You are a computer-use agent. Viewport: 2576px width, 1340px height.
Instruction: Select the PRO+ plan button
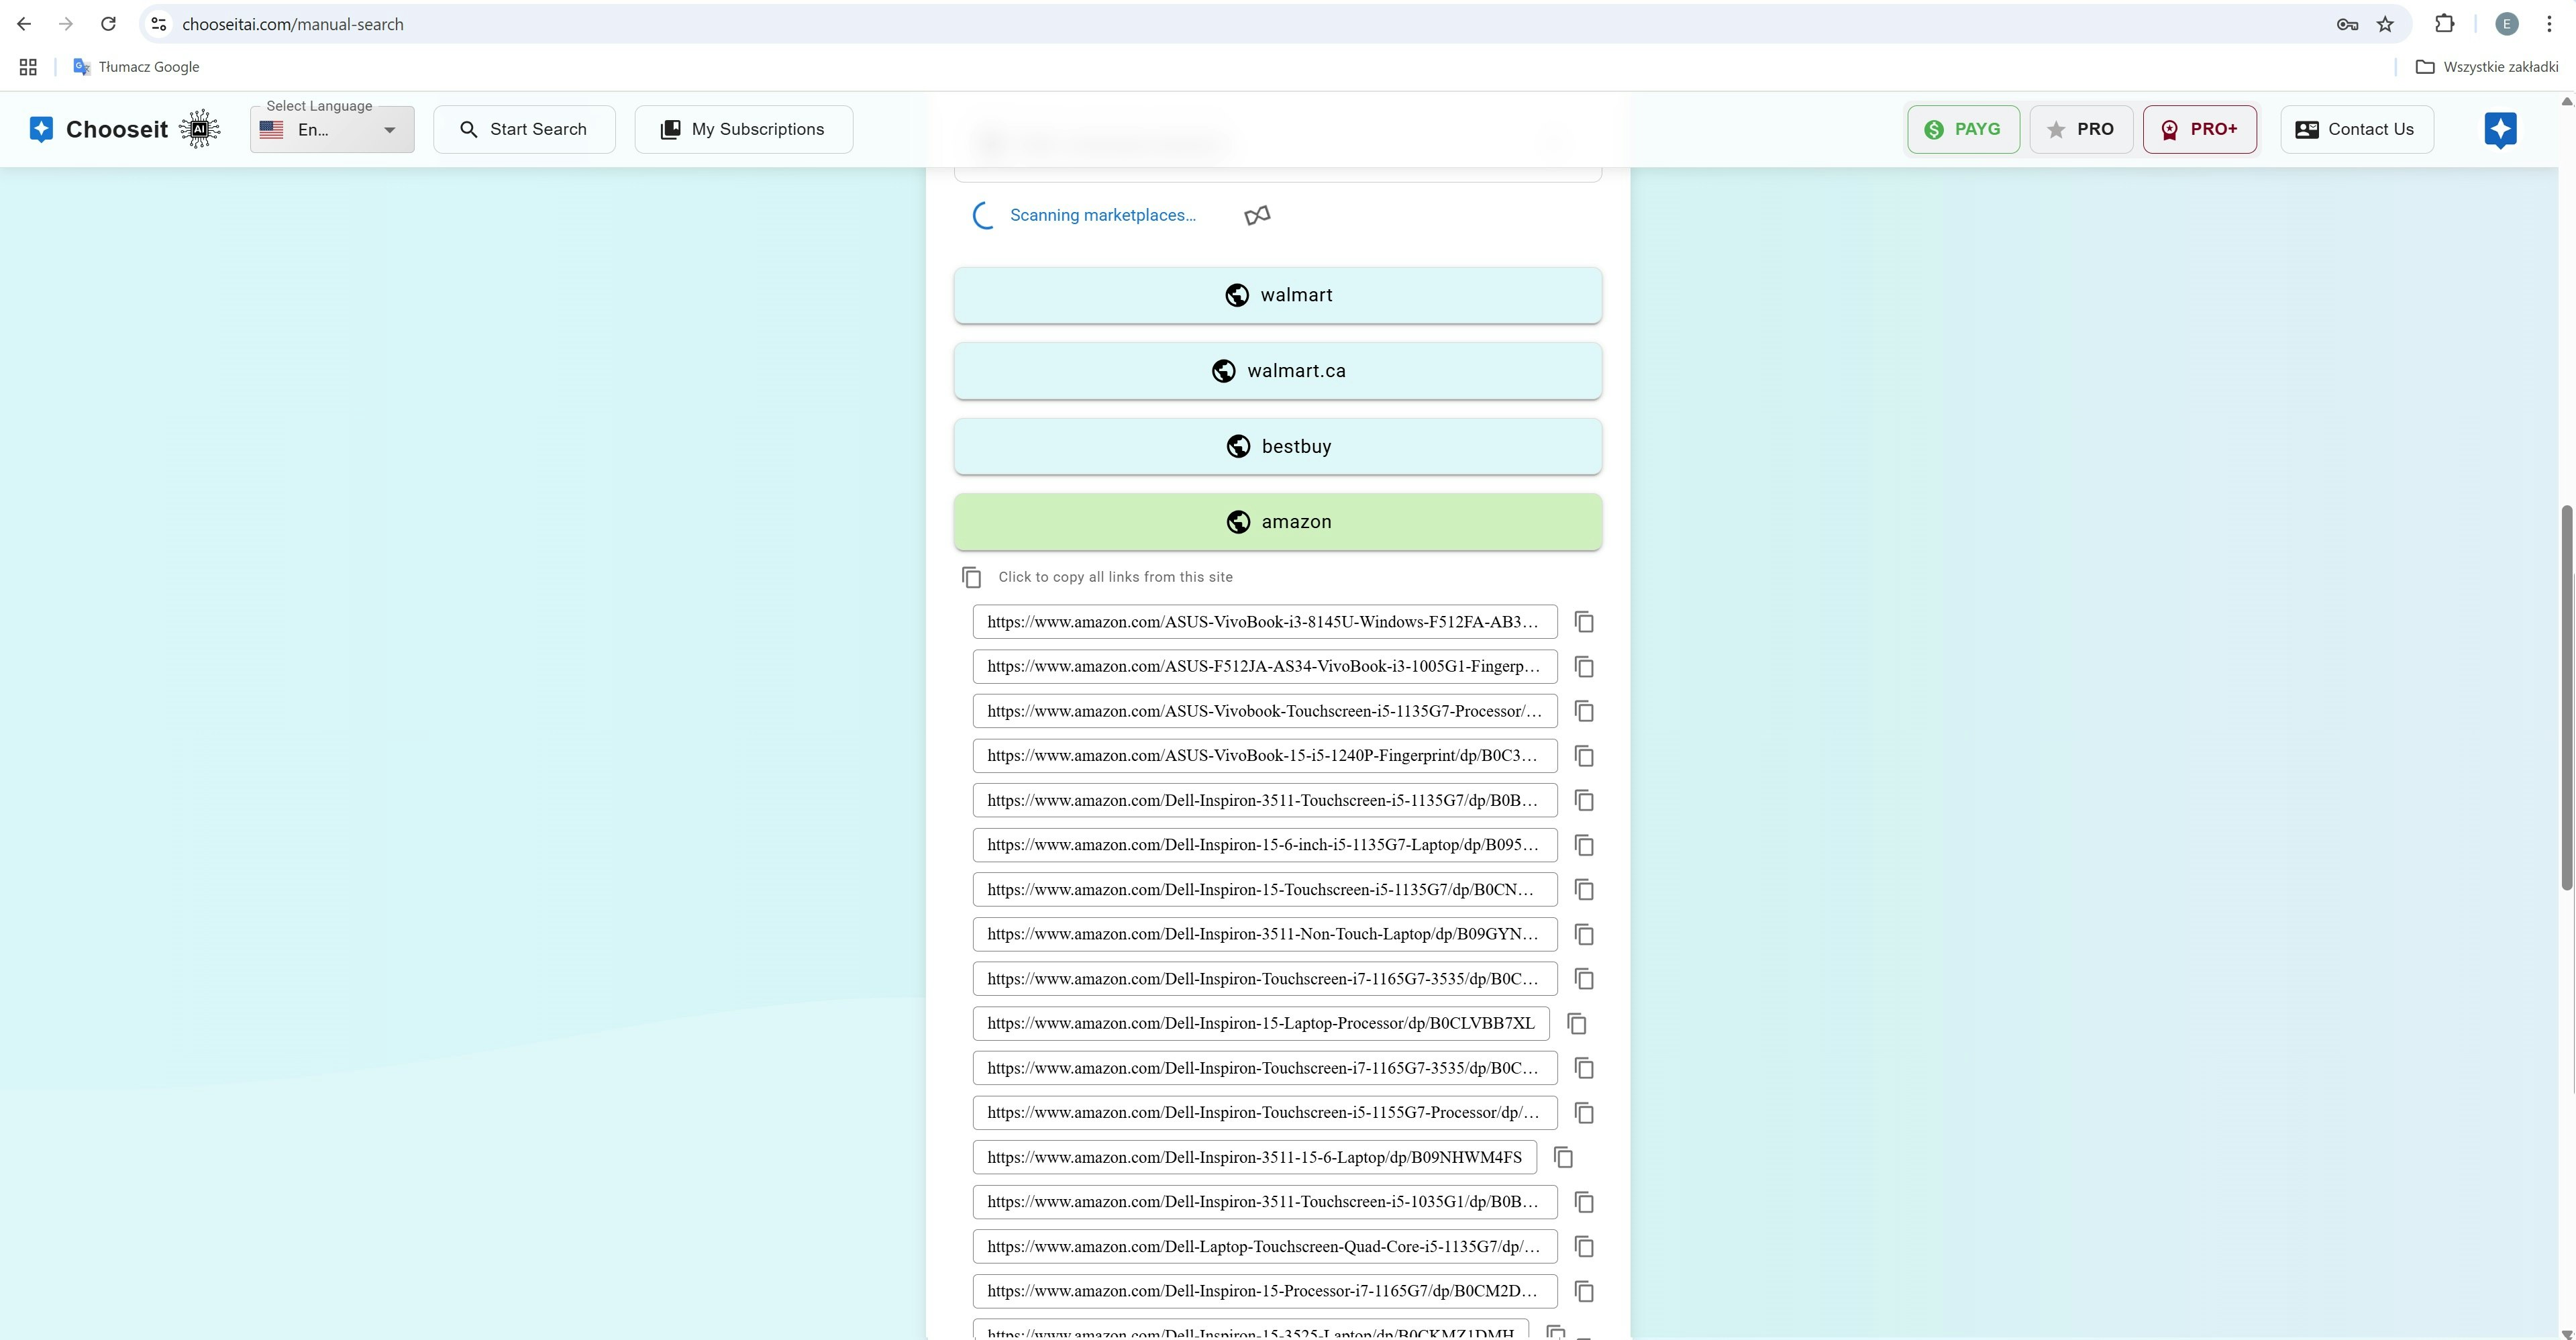pos(2199,129)
